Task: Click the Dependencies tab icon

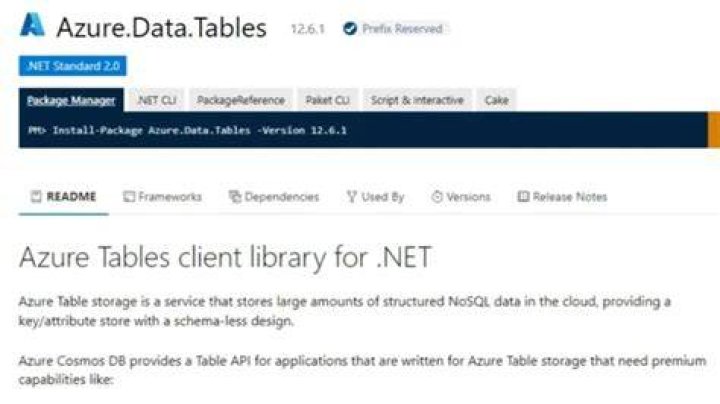Action: point(235,197)
